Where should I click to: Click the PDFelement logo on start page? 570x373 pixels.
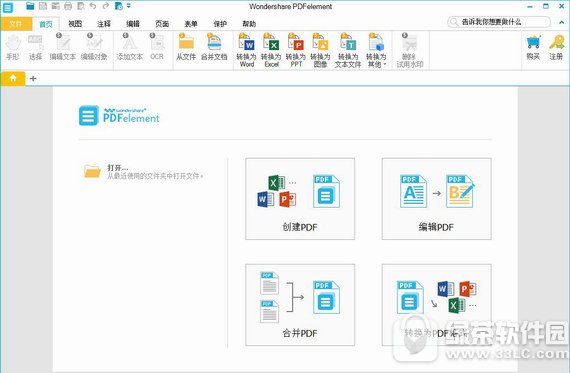[x=119, y=116]
